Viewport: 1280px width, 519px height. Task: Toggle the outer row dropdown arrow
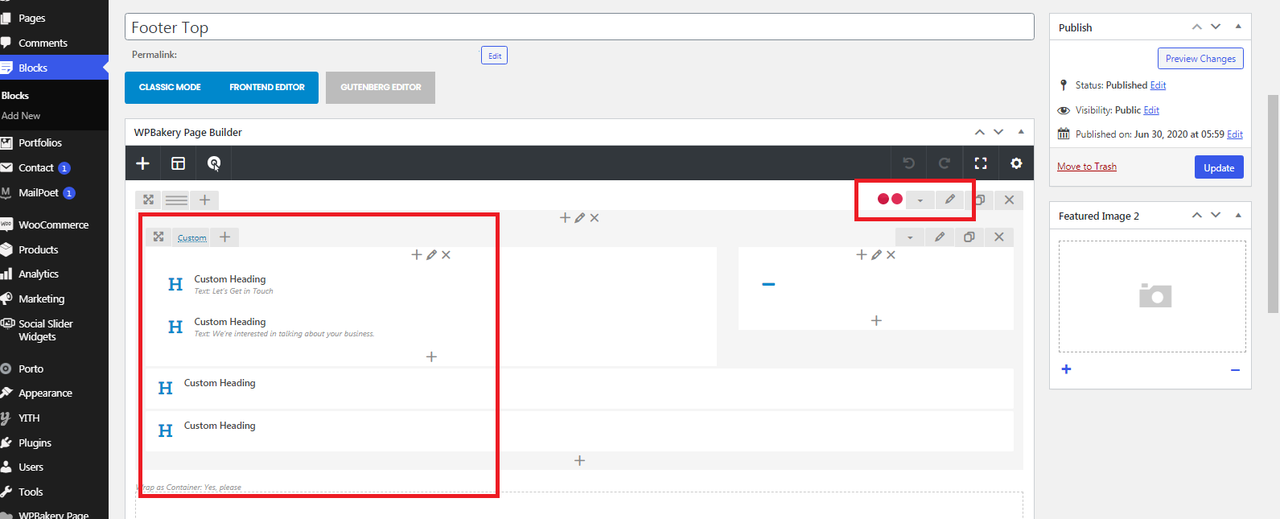(x=920, y=200)
